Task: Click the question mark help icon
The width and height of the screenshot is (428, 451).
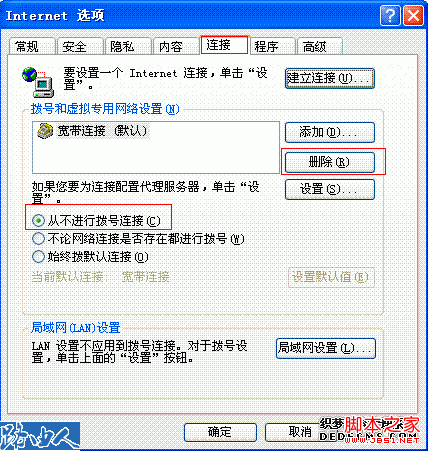Action: point(389,15)
